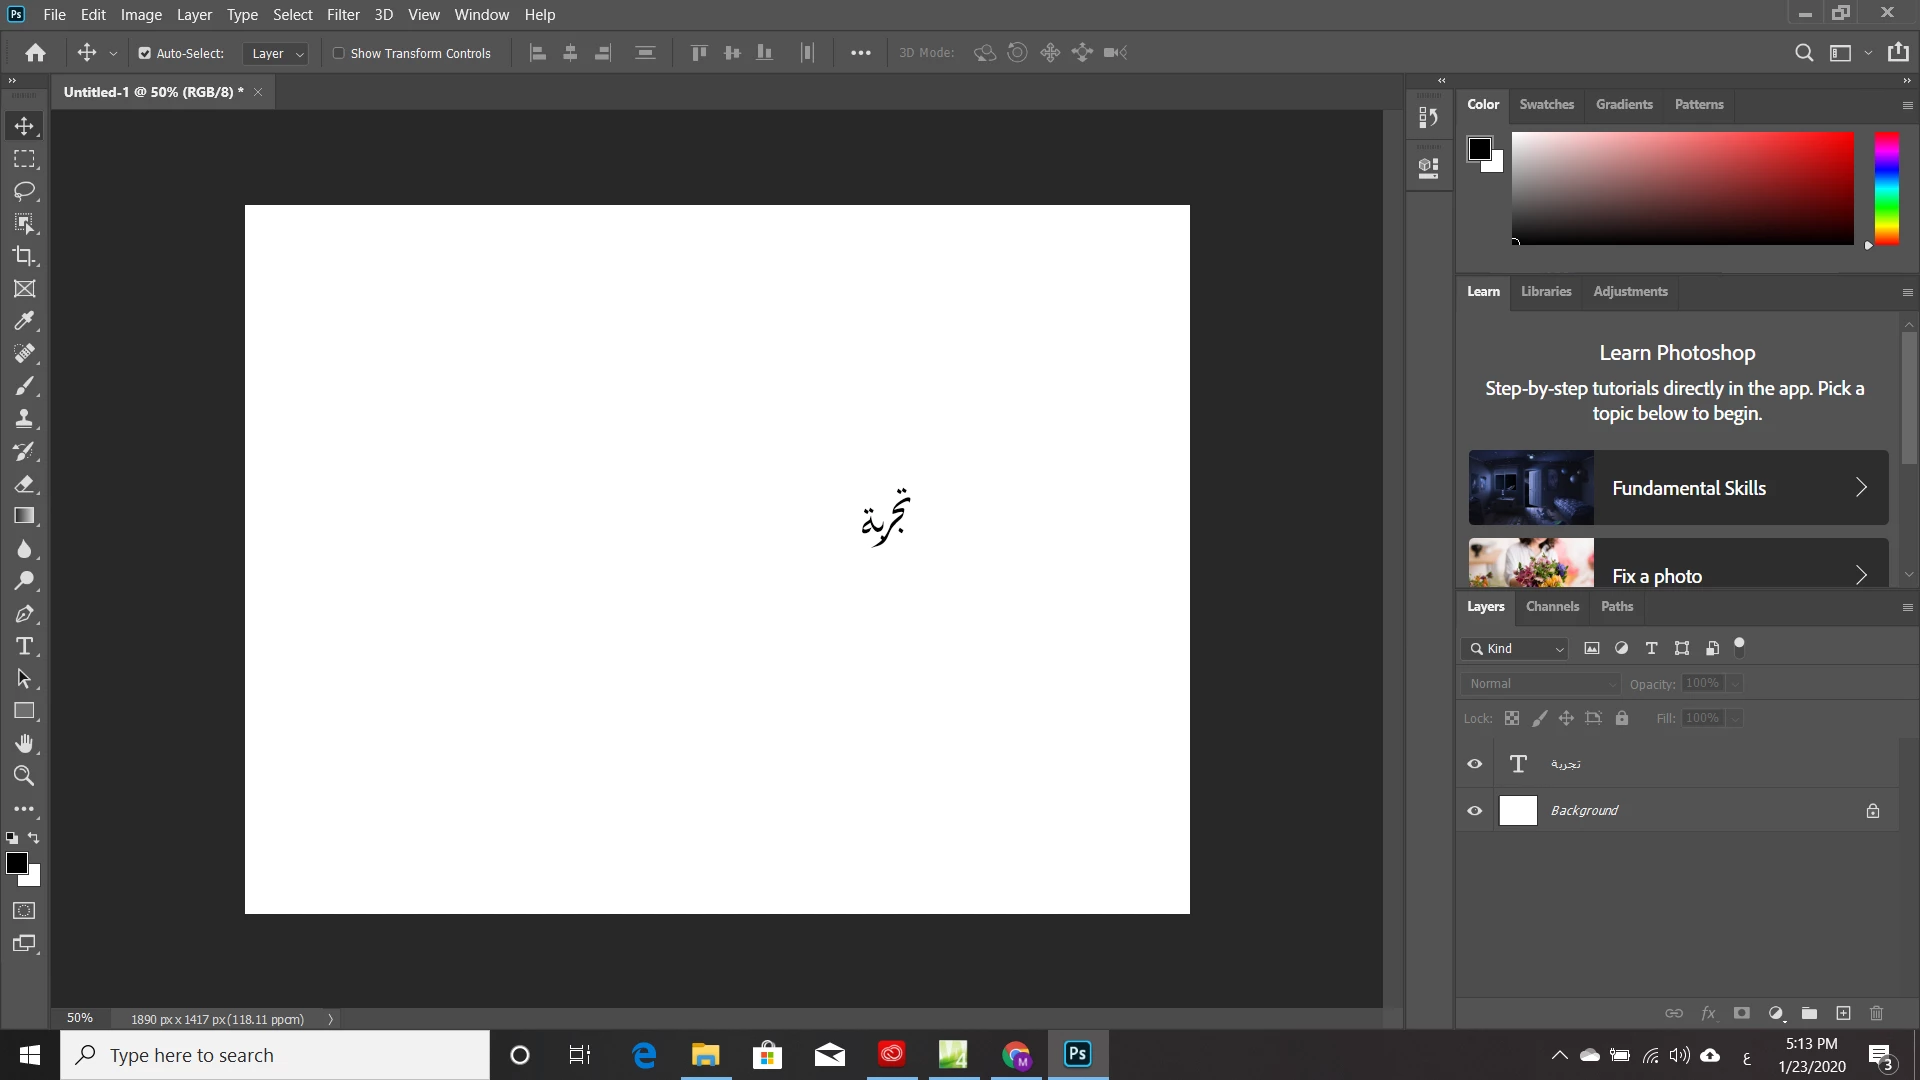Viewport: 1920px width, 1080px height.
Task: Select the Clone Stamp tool
Action: coord(24,419)
